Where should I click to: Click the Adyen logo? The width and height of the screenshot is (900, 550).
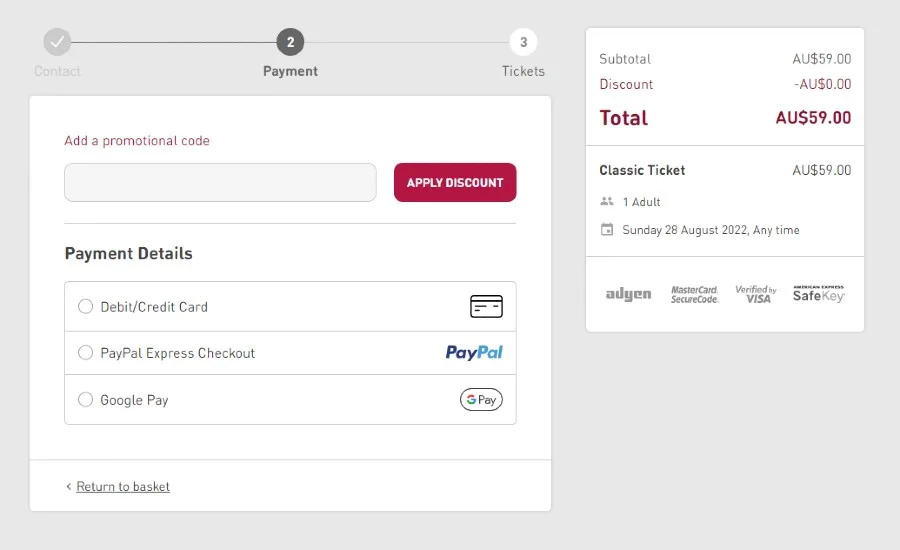click(x=628, y=294)
